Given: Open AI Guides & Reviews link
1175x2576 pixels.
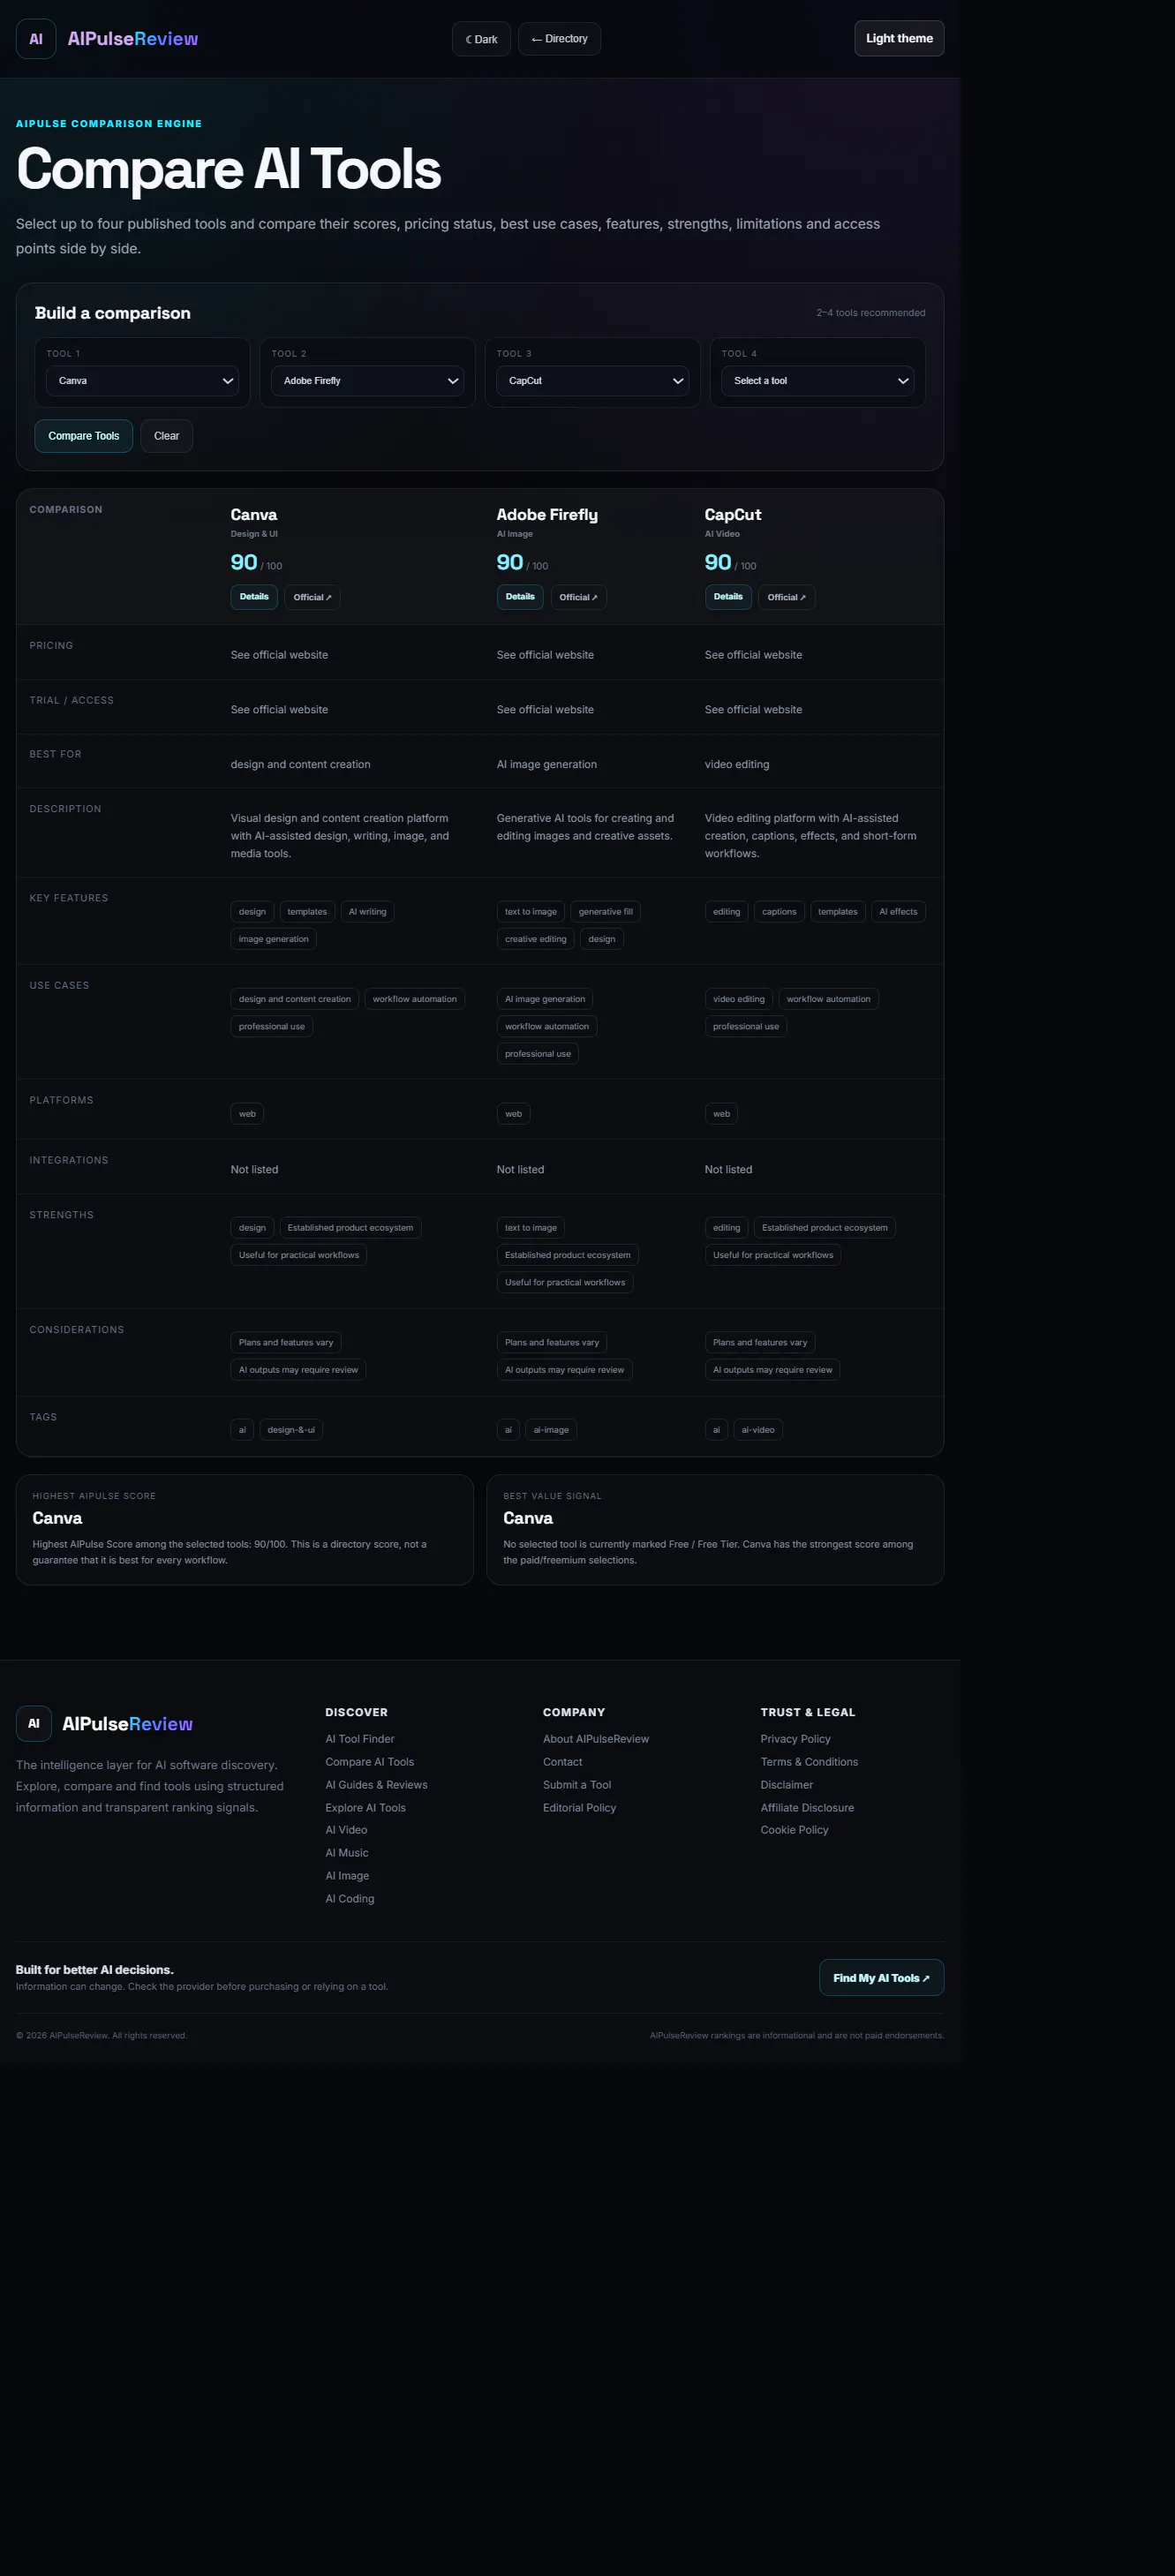Looking at the screenshot, I should pyautogui.click(x=376, y=1785).
